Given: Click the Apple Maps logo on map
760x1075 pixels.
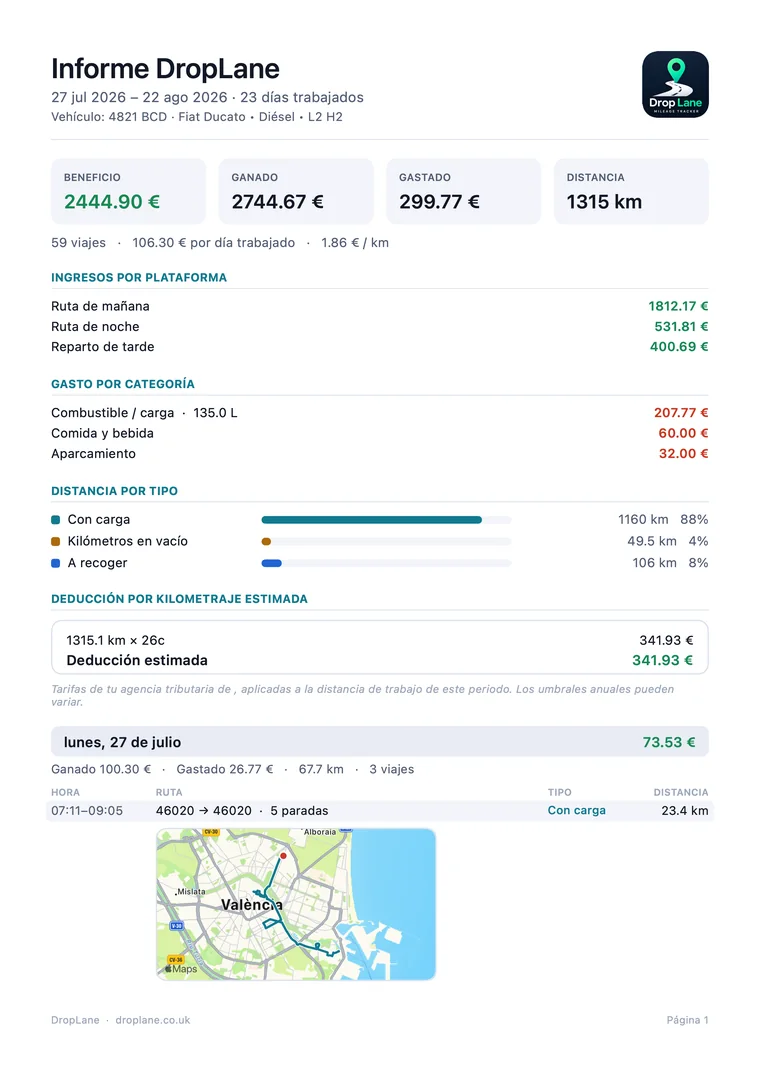Looking at the screenshot, I should [181, 969].
